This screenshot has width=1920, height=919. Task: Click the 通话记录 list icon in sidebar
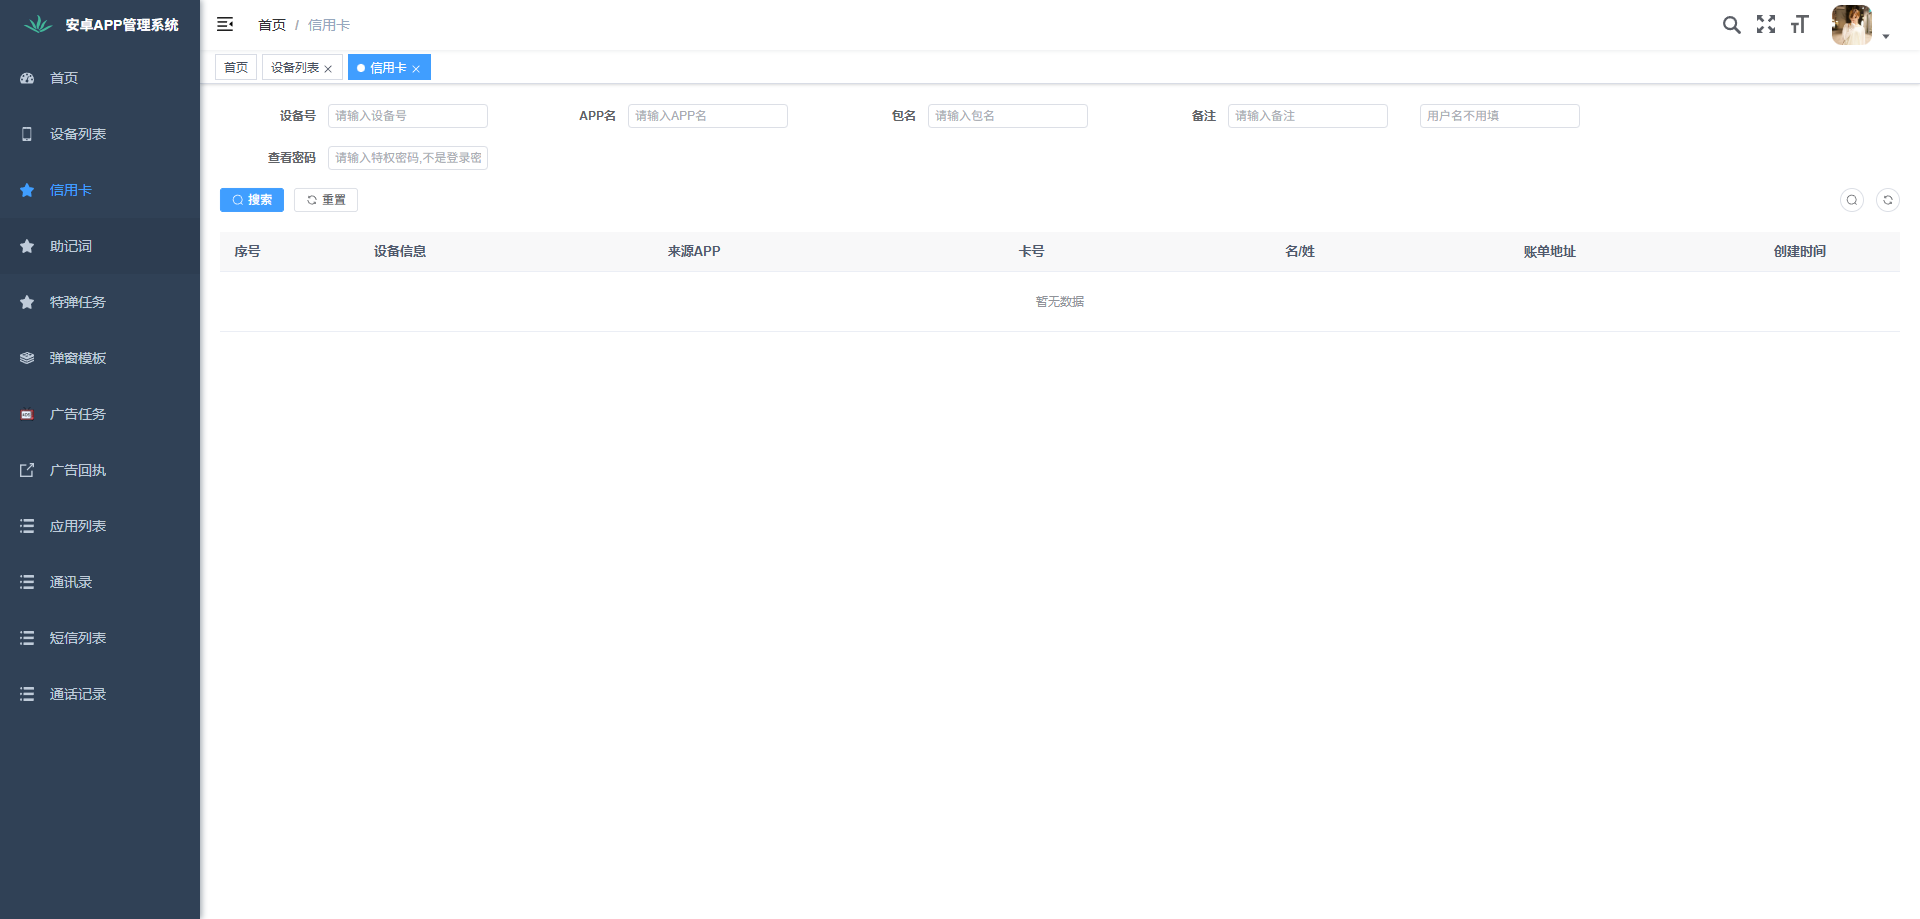pos(27,694)
